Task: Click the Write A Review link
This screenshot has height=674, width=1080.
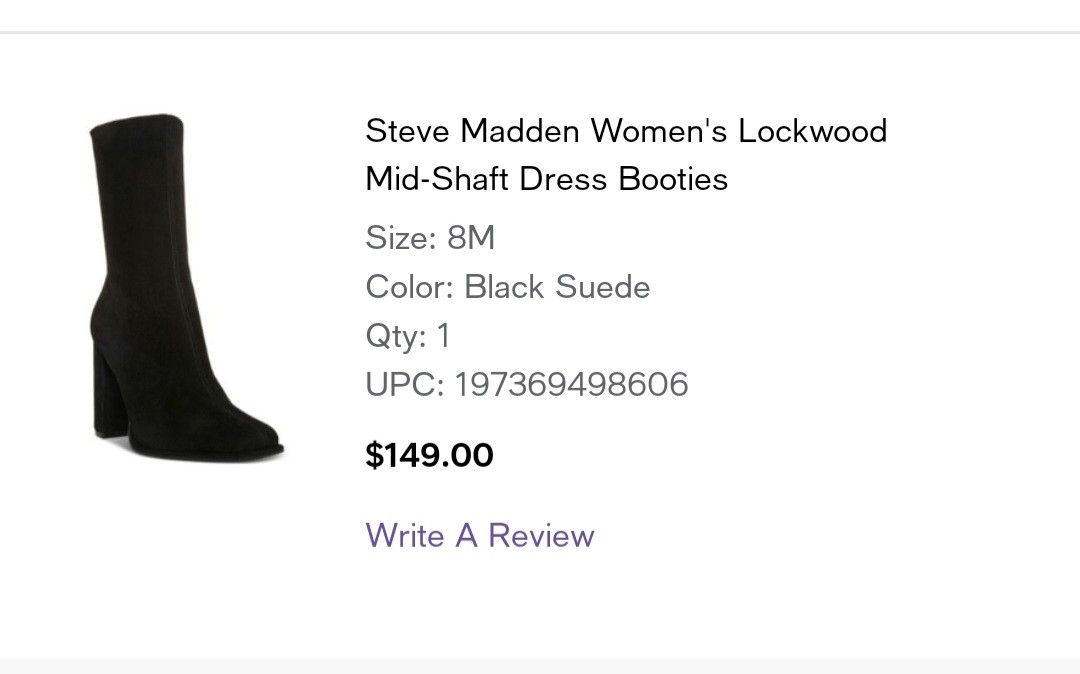Action: [x=480, y=535]
